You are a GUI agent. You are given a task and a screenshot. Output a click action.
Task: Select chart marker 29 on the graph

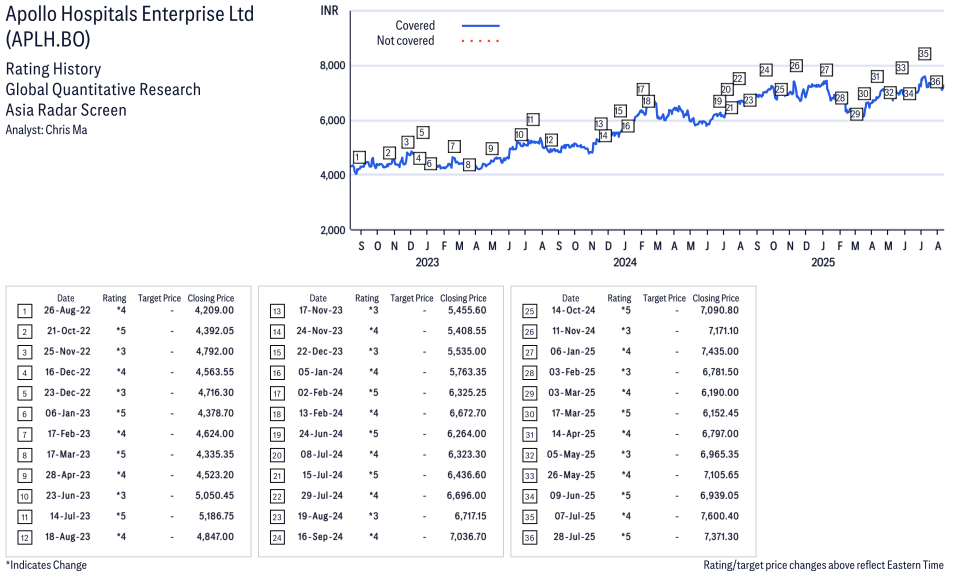click(x=856, y=114)
